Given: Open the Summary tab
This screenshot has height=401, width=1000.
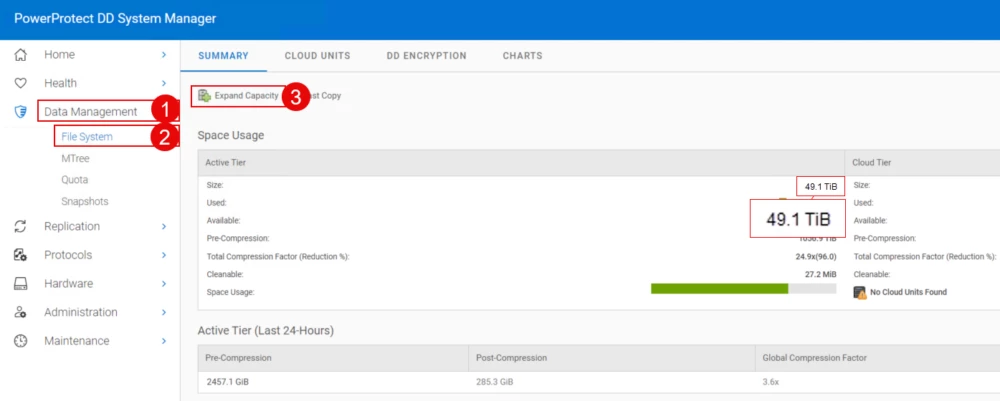Looking at the screenshot, I should 223,55.
